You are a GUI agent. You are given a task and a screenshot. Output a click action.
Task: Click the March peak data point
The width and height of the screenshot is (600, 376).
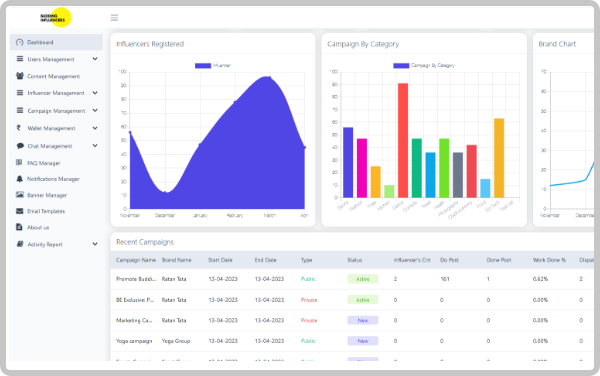[x=270, y=78]
